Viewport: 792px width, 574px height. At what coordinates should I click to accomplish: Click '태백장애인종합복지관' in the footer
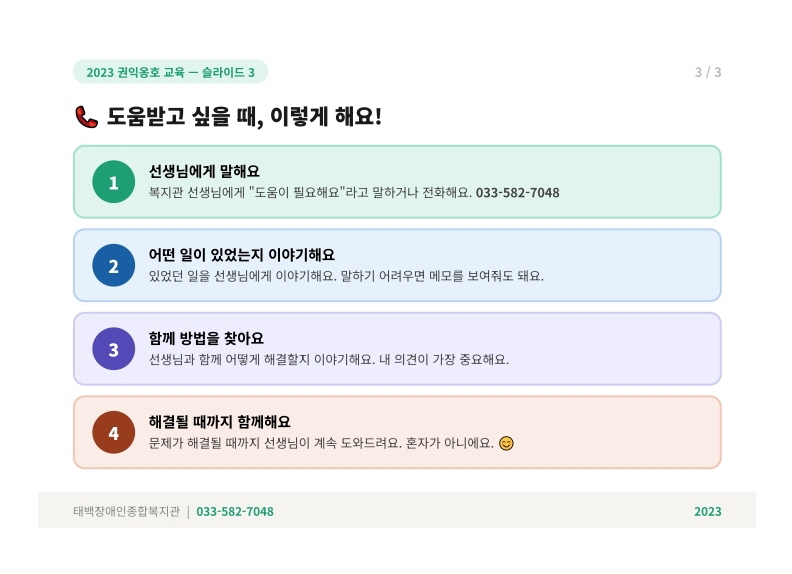pos(126,512)
